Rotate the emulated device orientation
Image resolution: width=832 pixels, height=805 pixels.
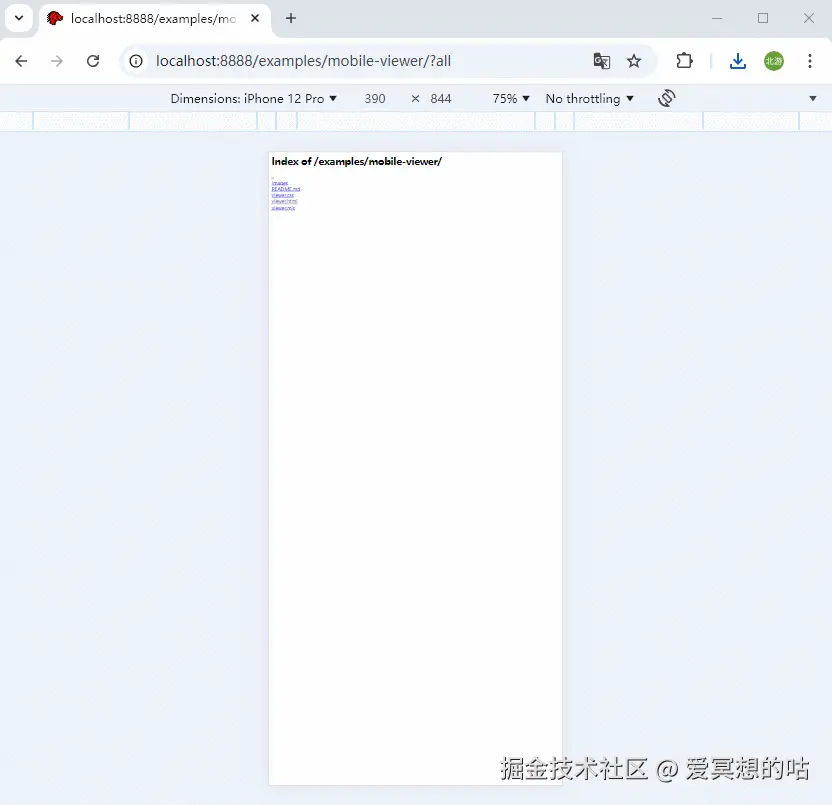pos(666,98)
